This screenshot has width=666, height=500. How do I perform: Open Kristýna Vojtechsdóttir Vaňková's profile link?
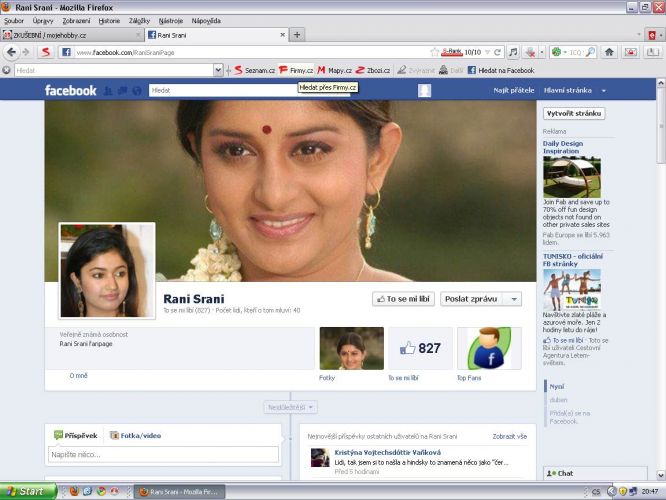[x=387, y=452]
